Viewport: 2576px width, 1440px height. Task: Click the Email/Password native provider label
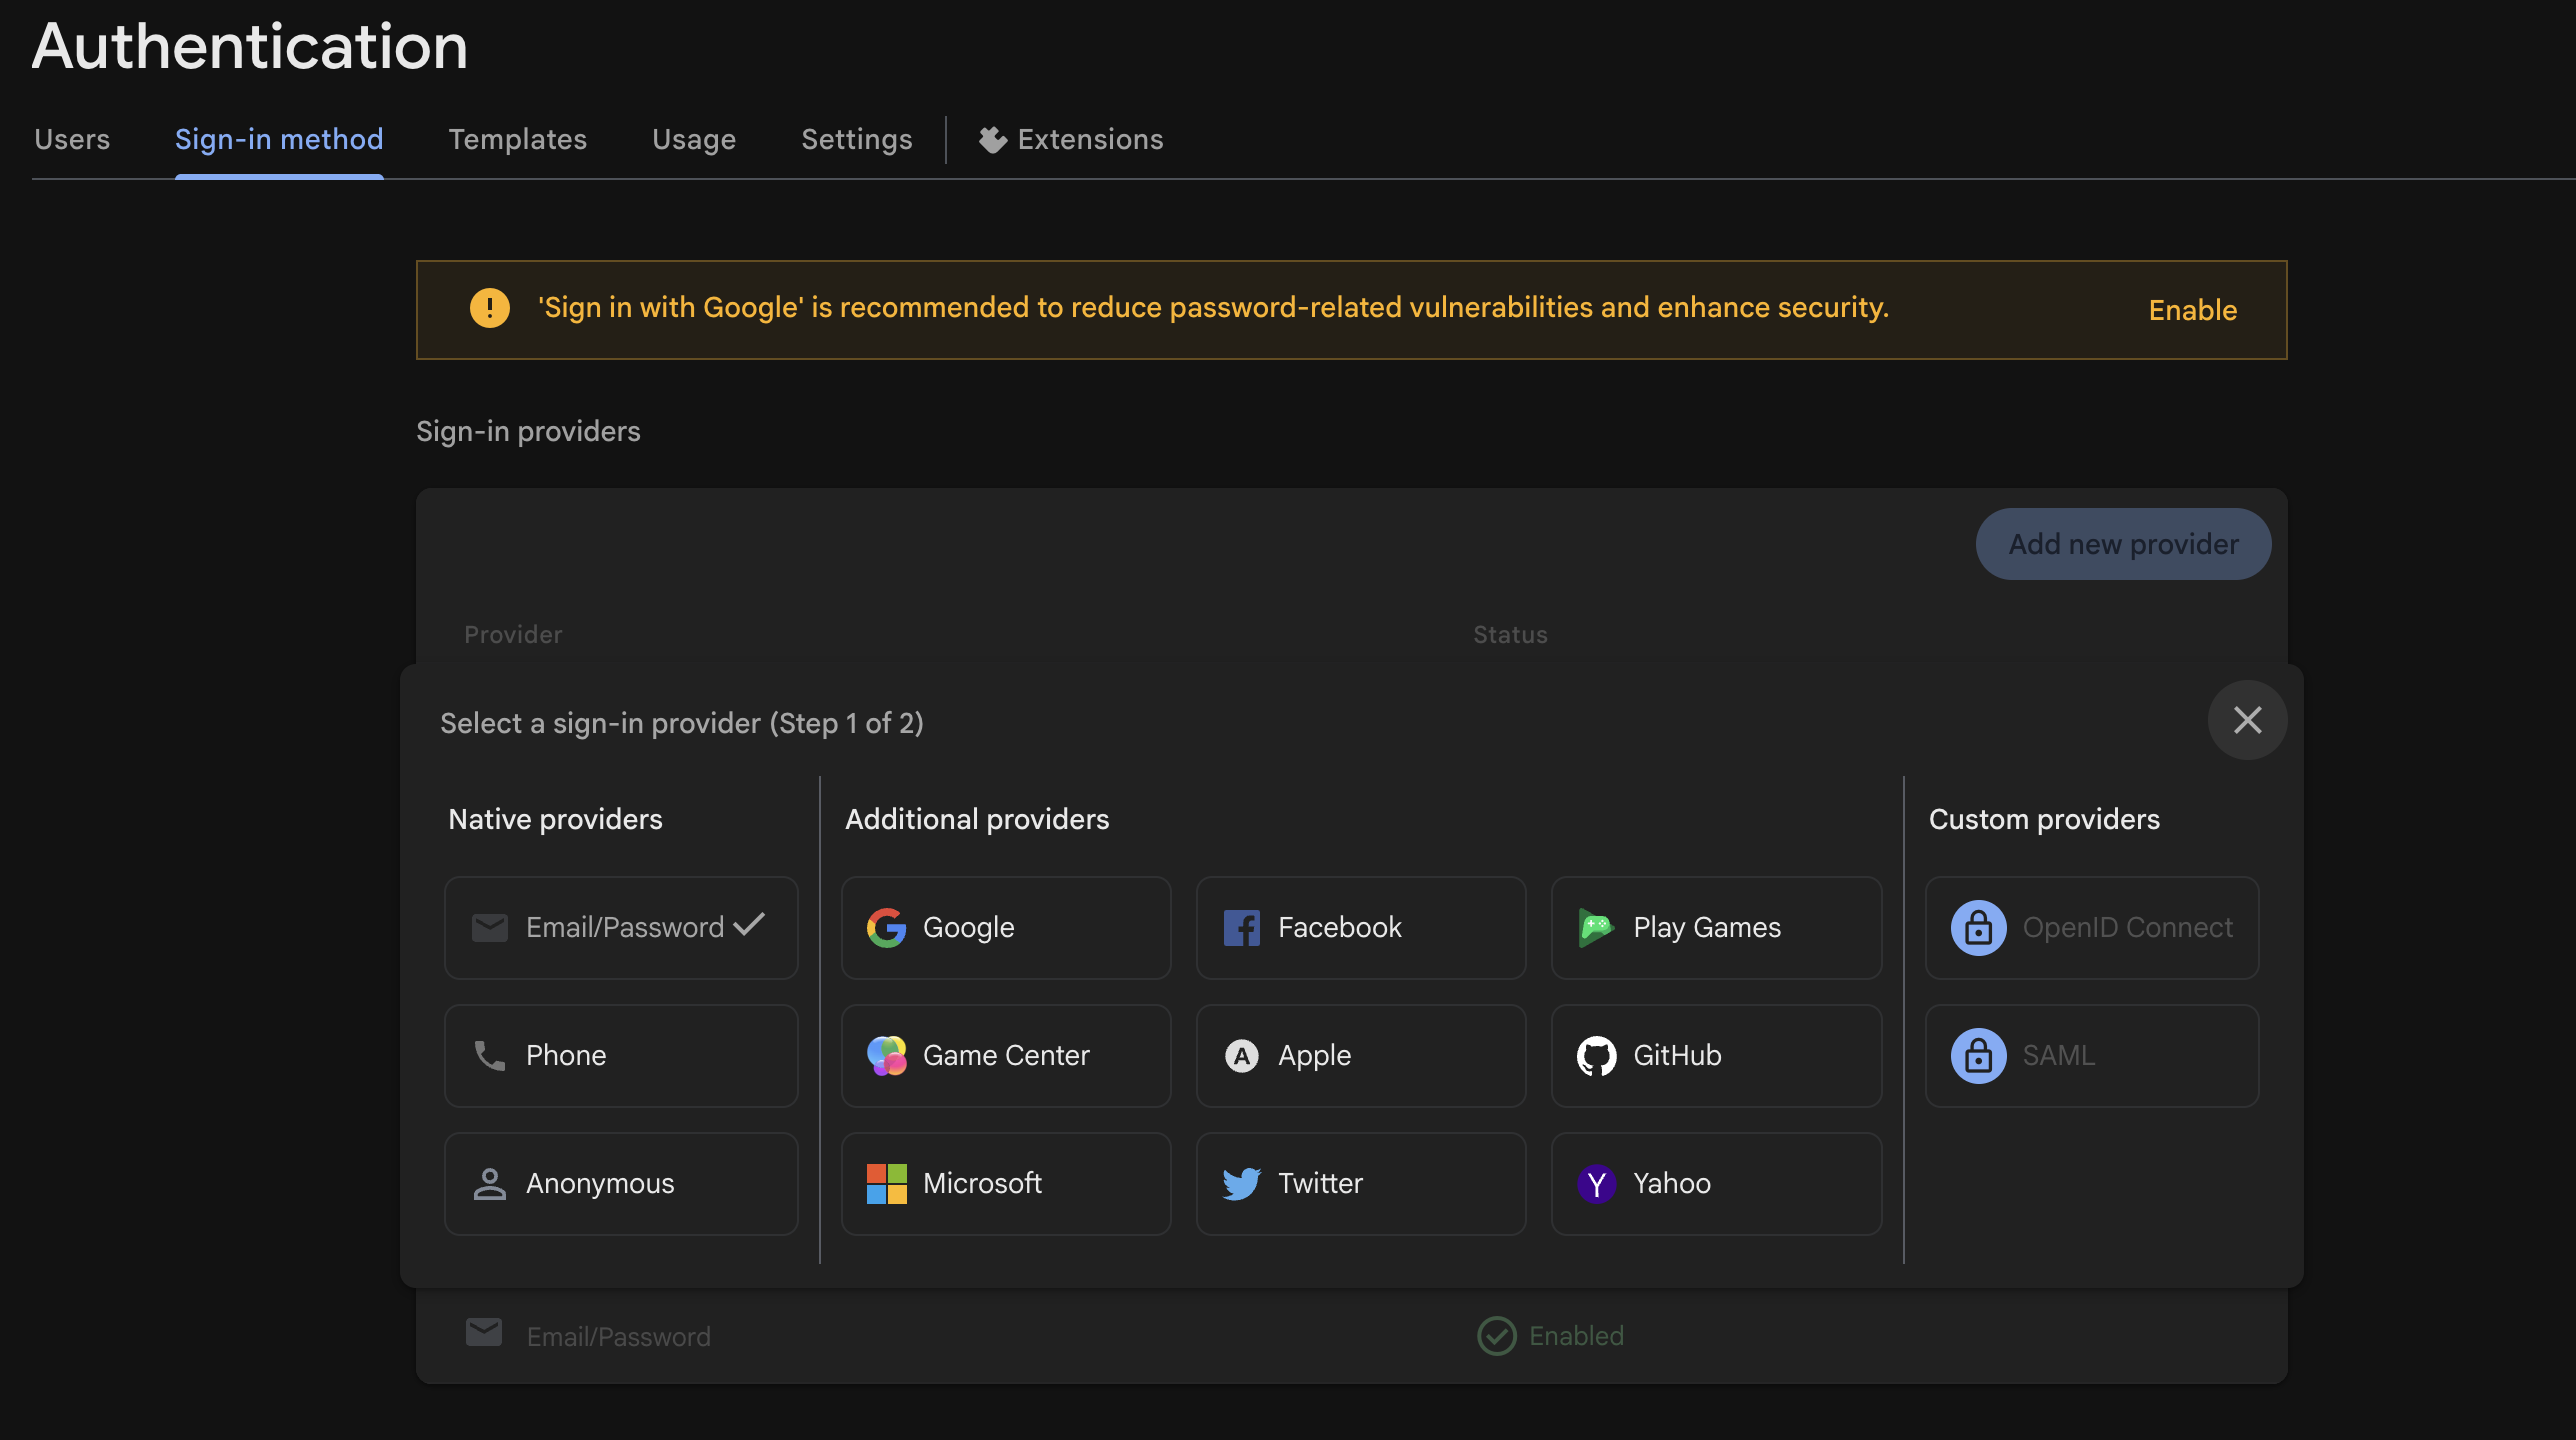pos(625,928)
